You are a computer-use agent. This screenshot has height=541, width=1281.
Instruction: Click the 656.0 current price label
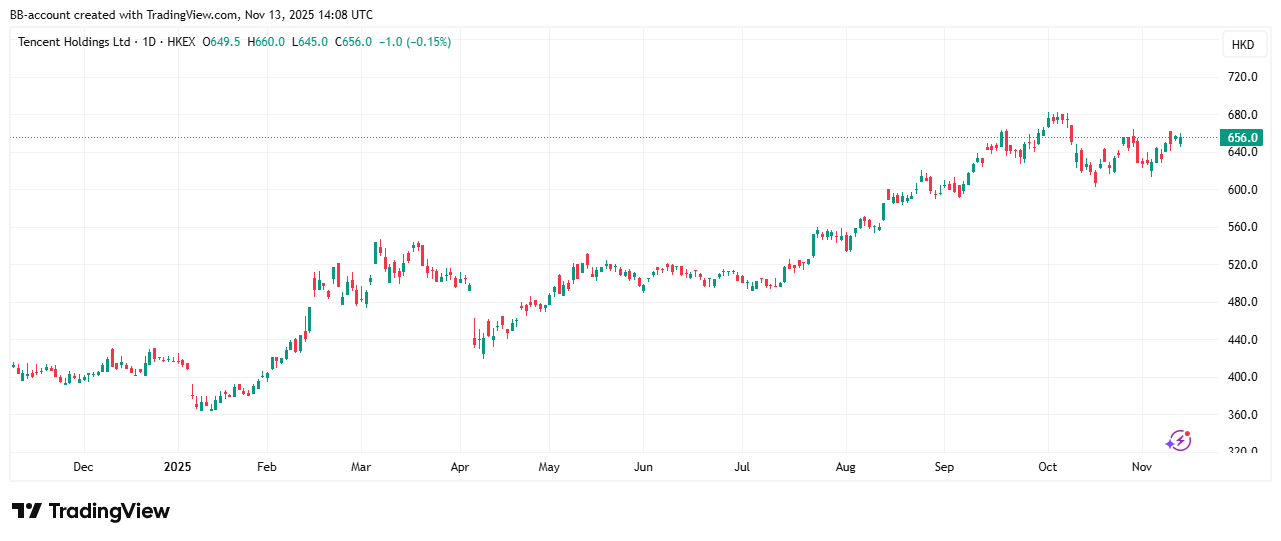tap(1242, 138)
